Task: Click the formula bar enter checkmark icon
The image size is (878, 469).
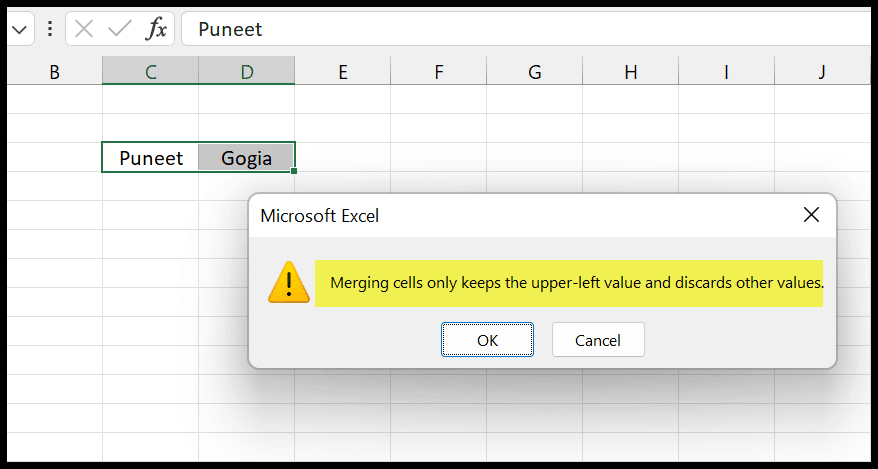Action: tap(119, 29)
